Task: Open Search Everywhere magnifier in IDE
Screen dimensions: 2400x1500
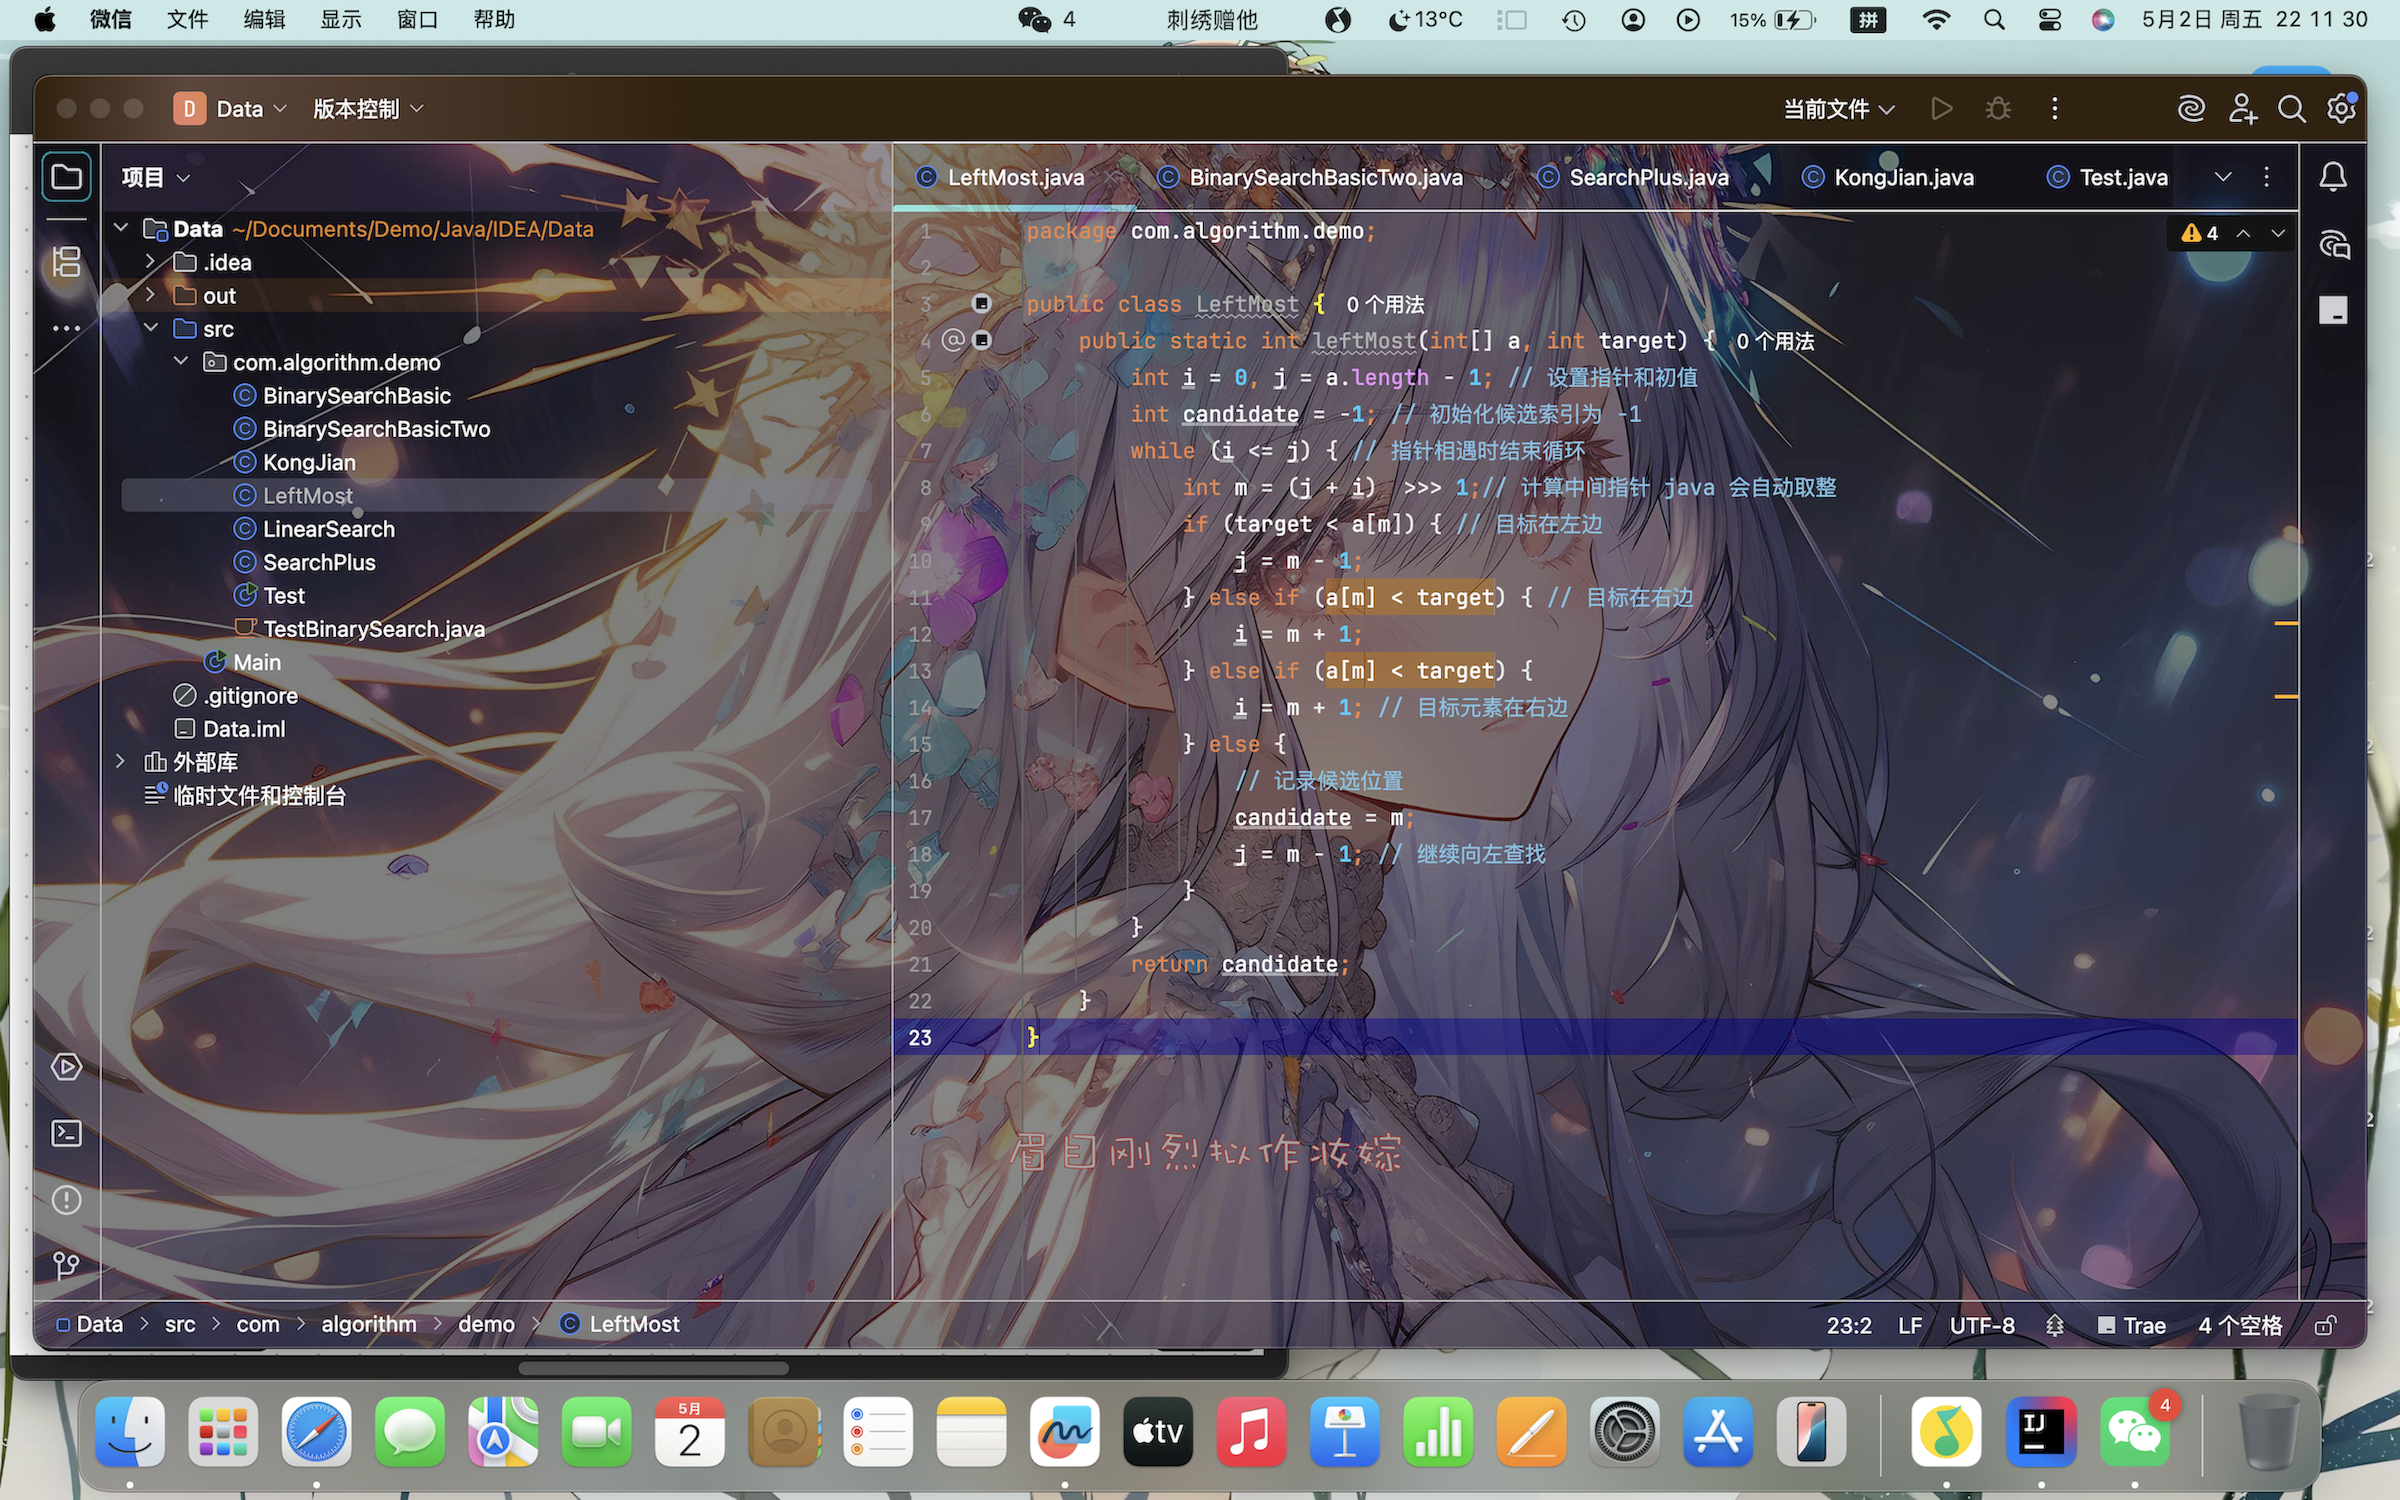Action: coord(2291,108)
